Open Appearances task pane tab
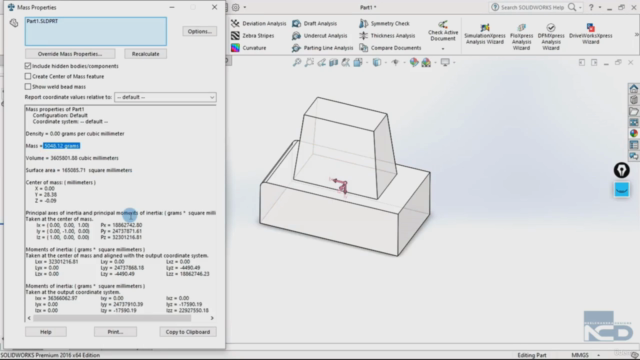Viewport: 640px width, 360px height. 633,133
